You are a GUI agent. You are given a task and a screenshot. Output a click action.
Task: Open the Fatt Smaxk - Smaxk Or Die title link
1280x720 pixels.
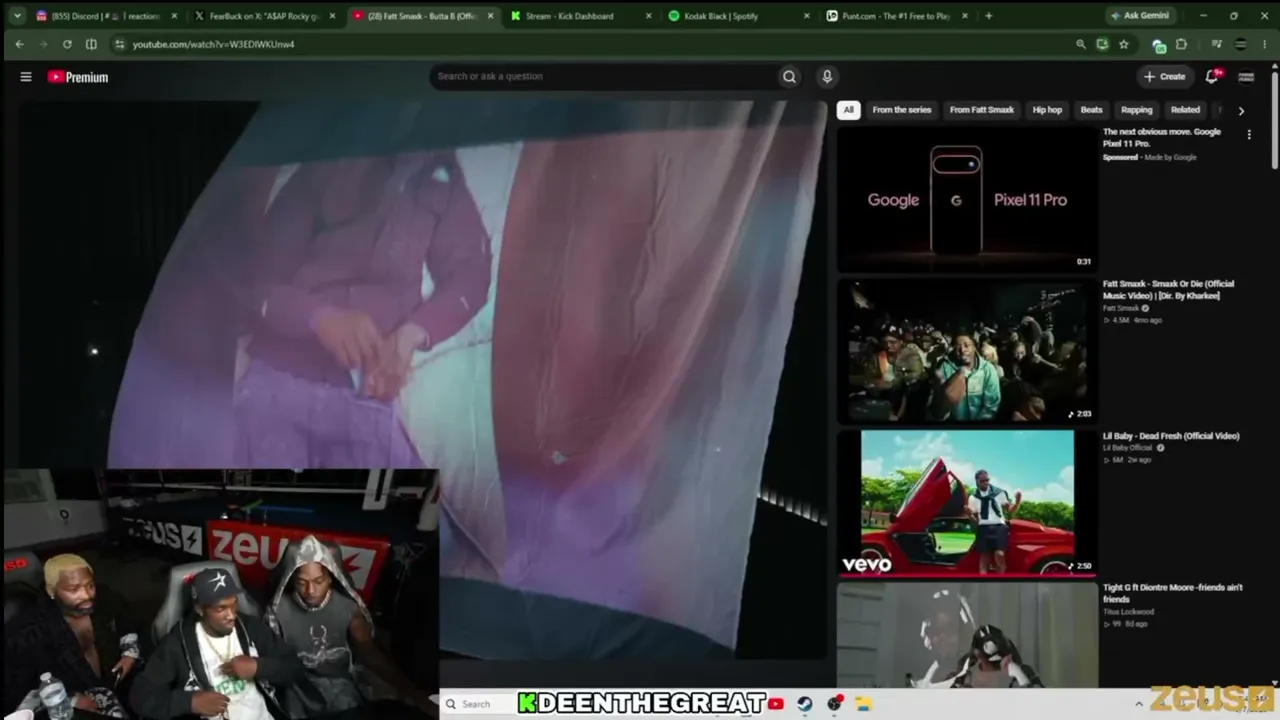1168,290
